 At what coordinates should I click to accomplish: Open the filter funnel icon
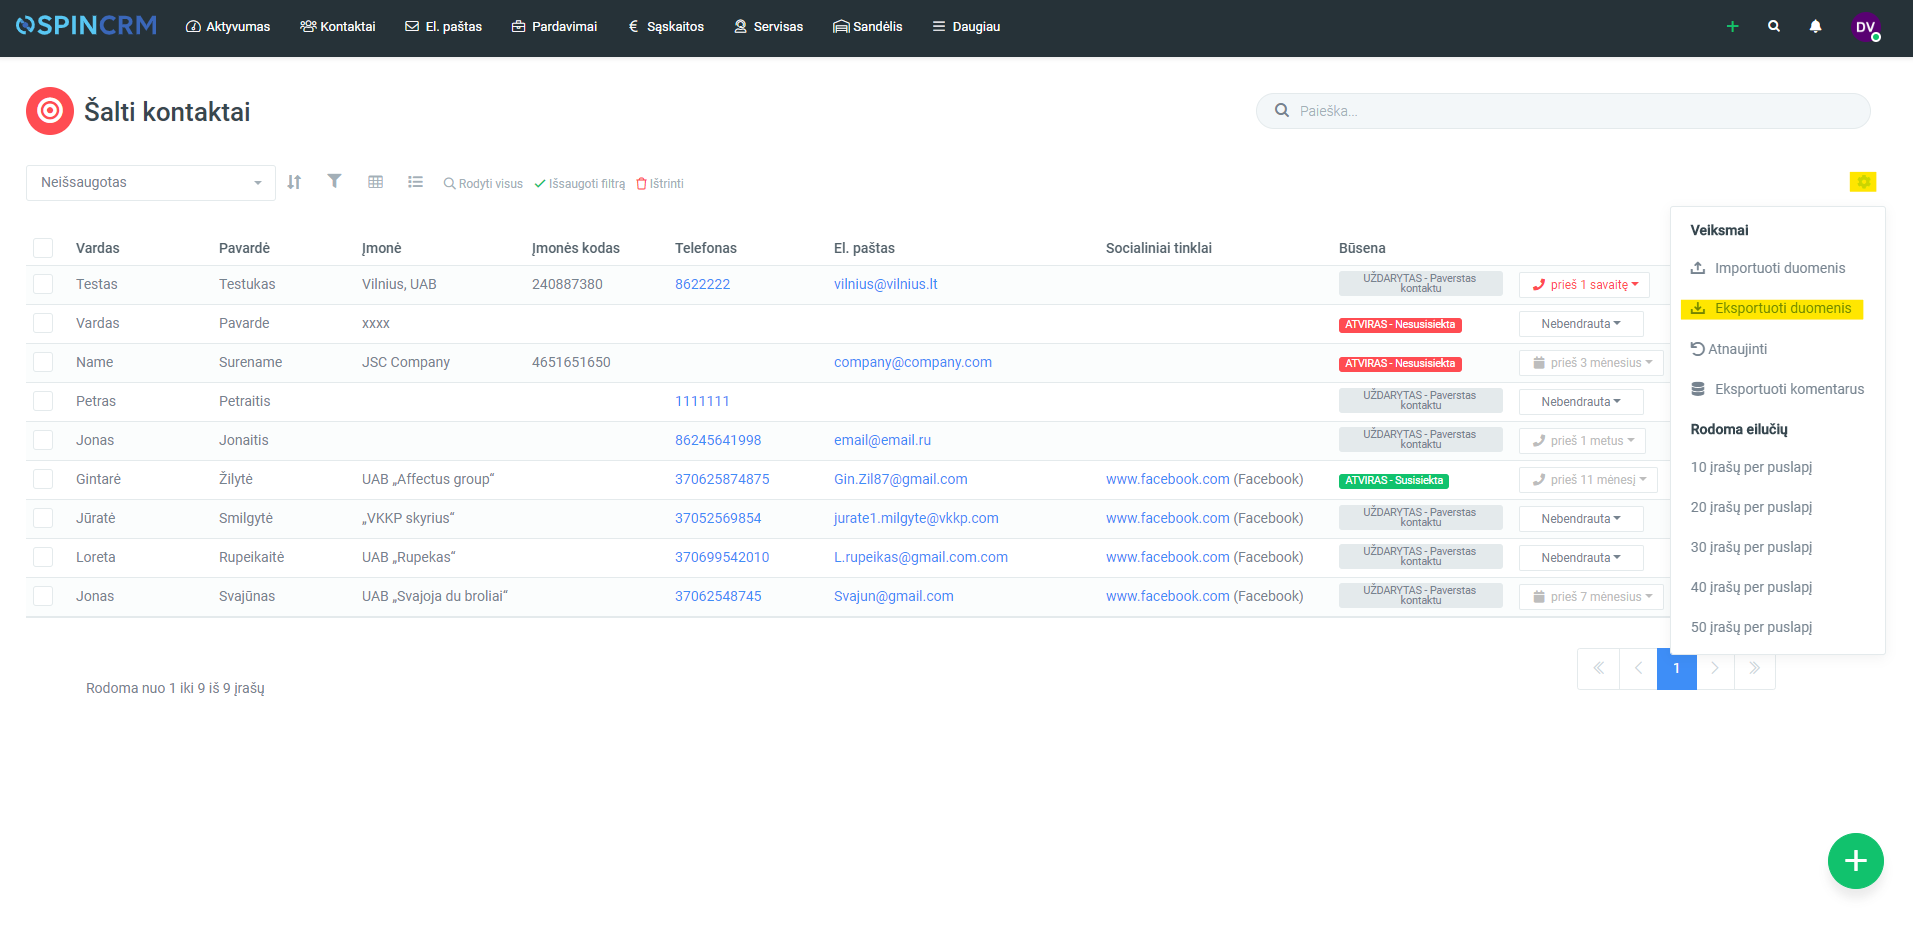pyautogui.click(x=334, y=181)
